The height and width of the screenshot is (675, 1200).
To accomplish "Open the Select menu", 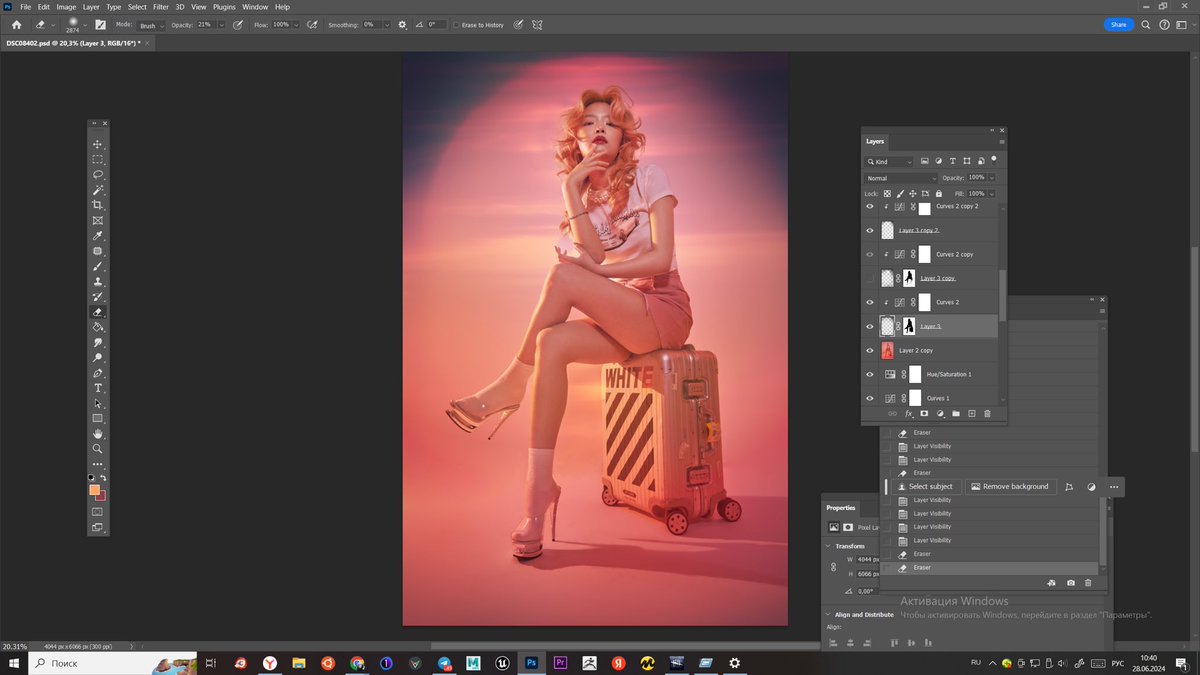I will click(x=137, y=7).
